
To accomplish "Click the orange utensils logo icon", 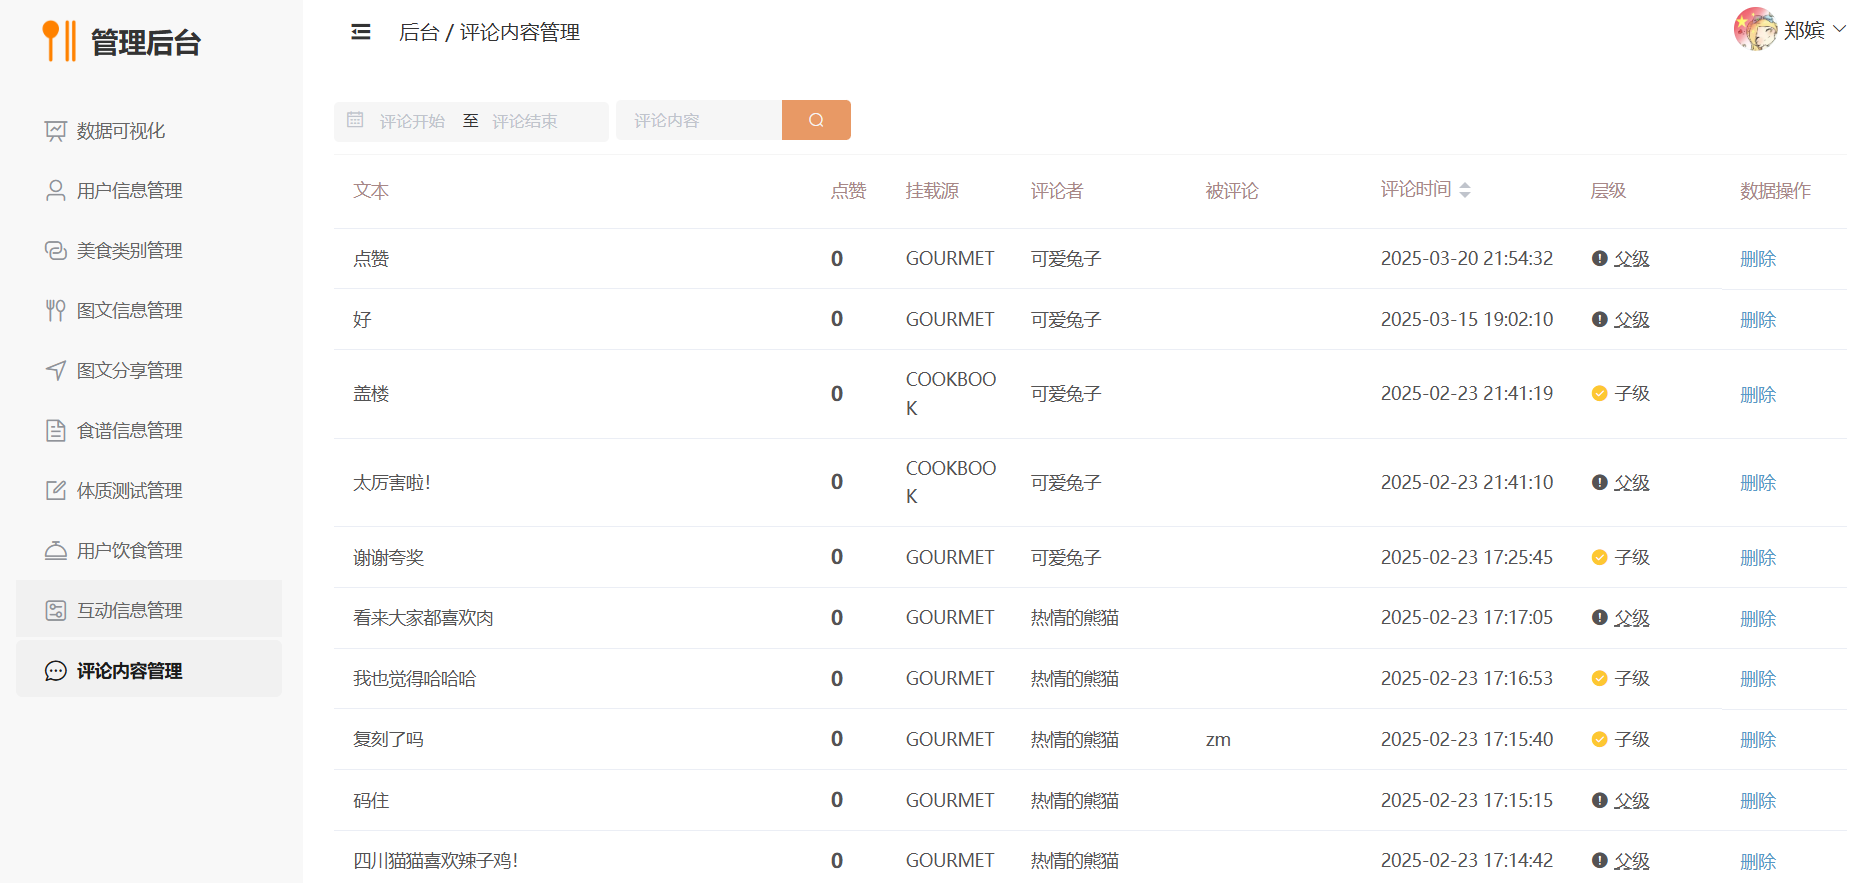I will [x=59, y=41].
